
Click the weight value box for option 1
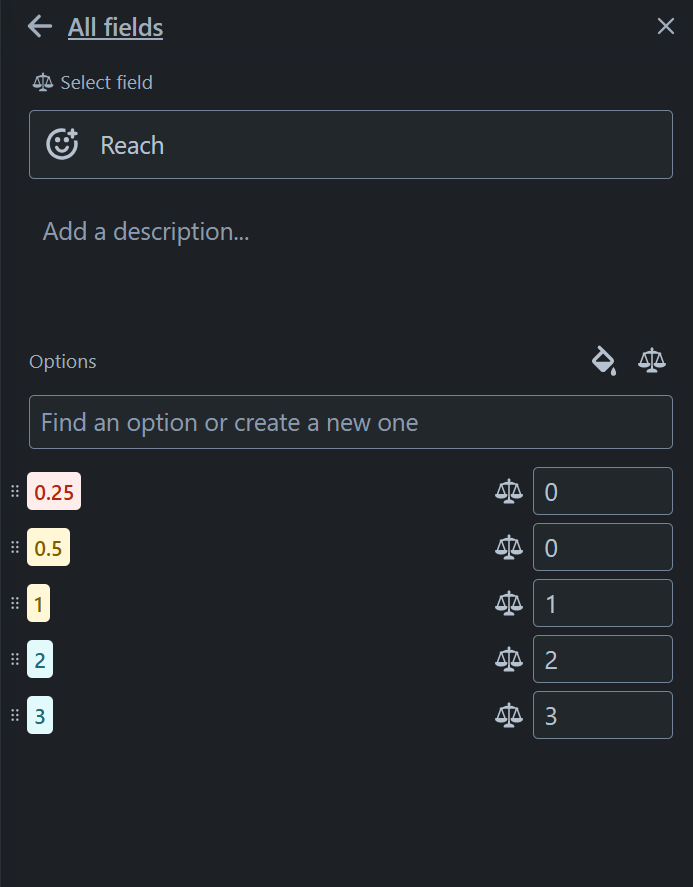602,603
